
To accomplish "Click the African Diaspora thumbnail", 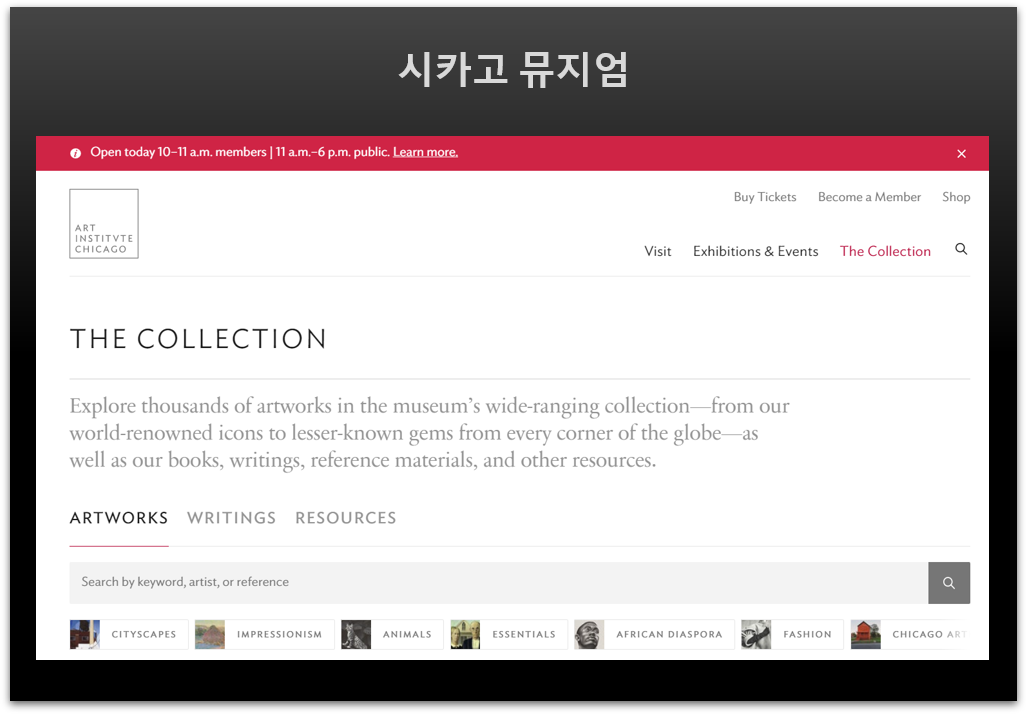I will coord(589,634).
